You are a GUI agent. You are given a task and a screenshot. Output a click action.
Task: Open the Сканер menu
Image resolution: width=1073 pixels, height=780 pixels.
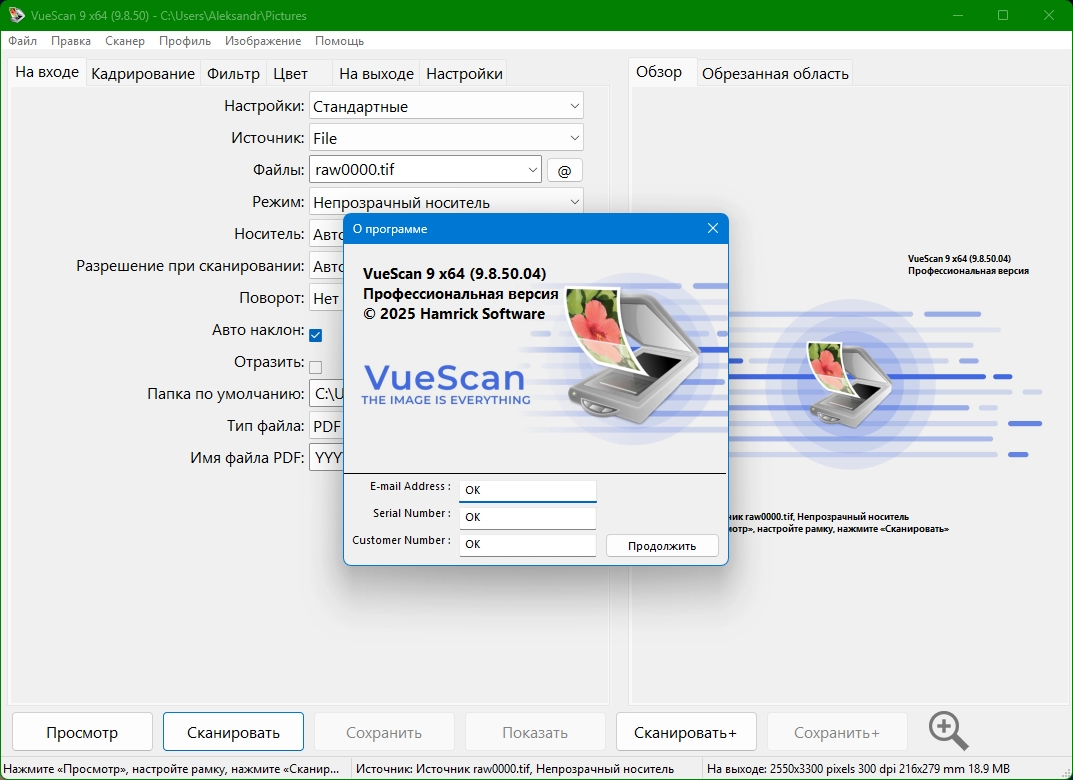click(x=125, y=40)
